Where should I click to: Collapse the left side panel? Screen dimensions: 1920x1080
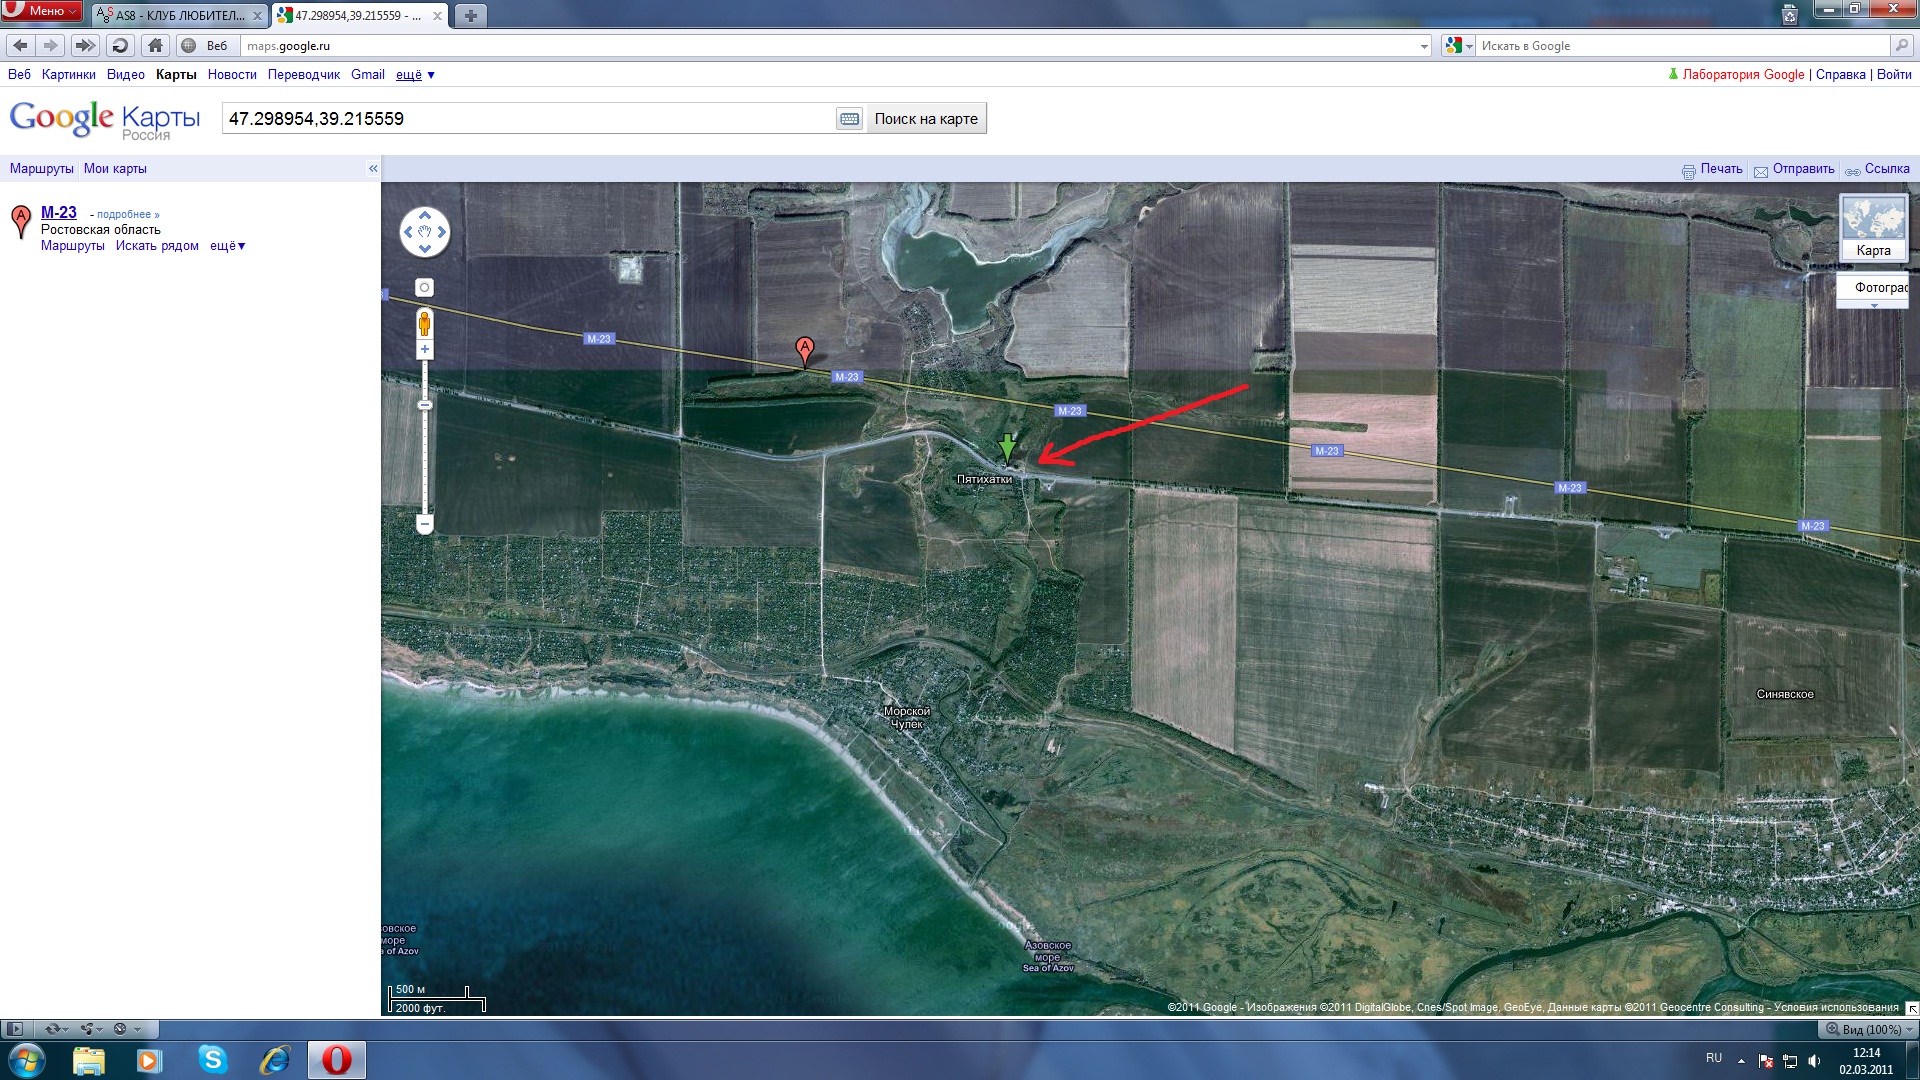tap(373, 168)
